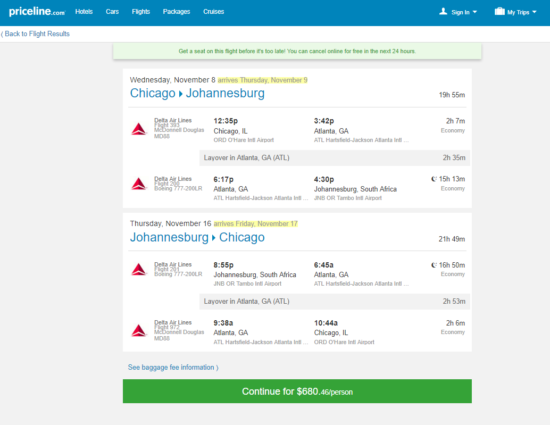550x425 pixels.
Task: Click overnight moon icon beside 15h 13m
Action: [x=434, y=179]
